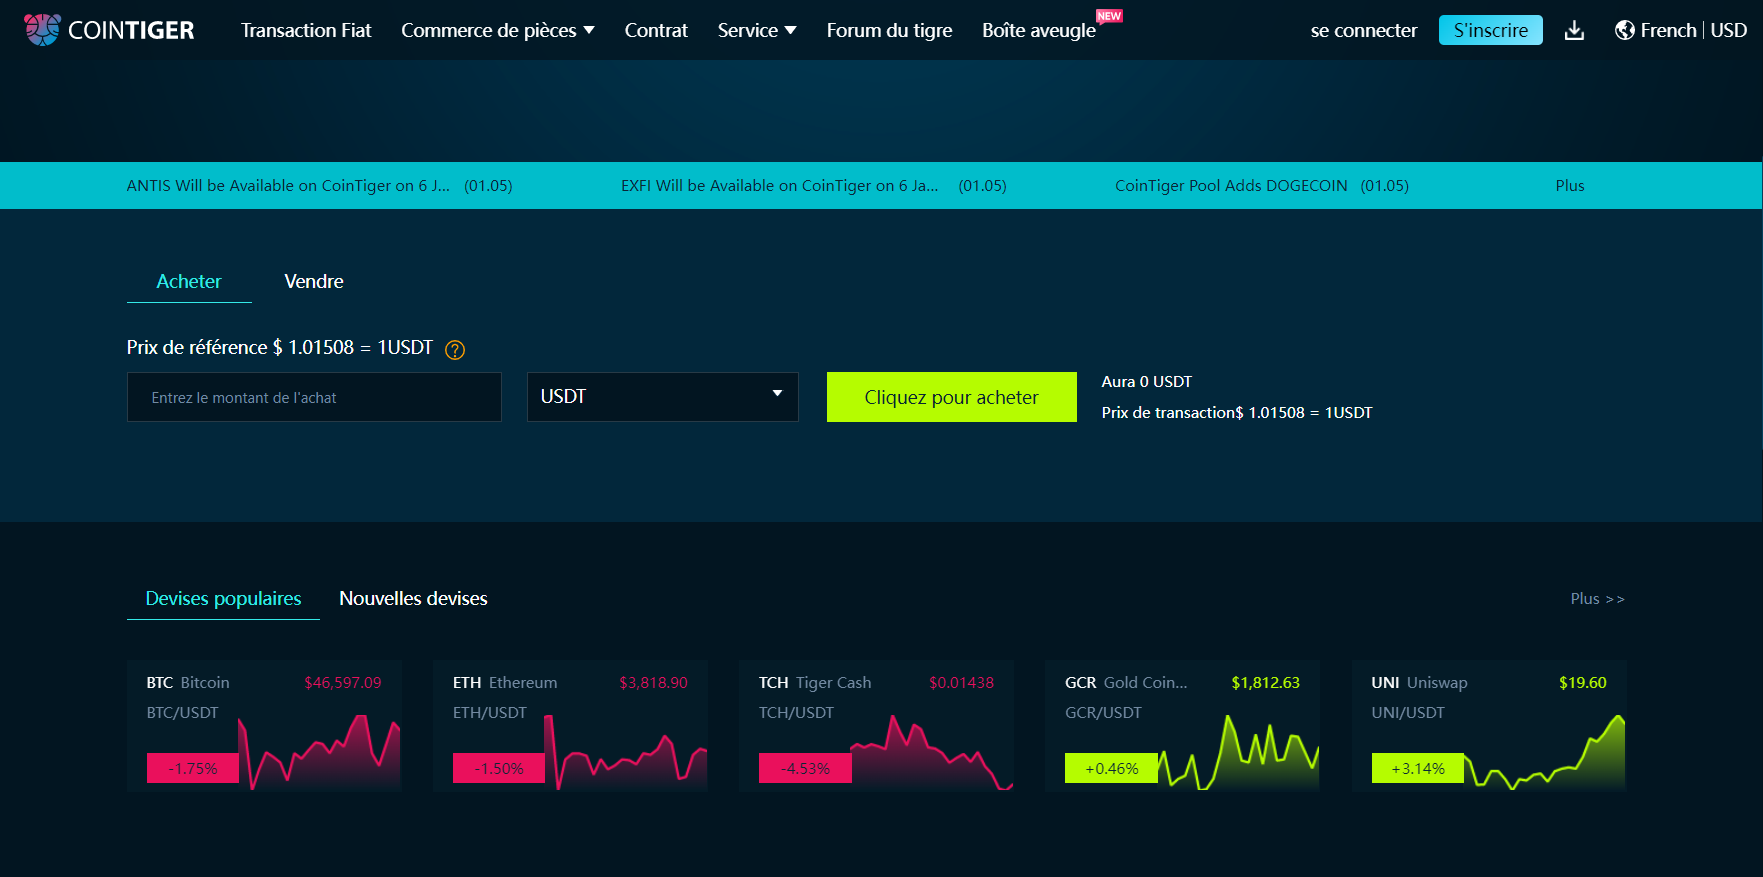Open the French language selector
This screenshot has height=877, width=1763.
click(1668, 30)
